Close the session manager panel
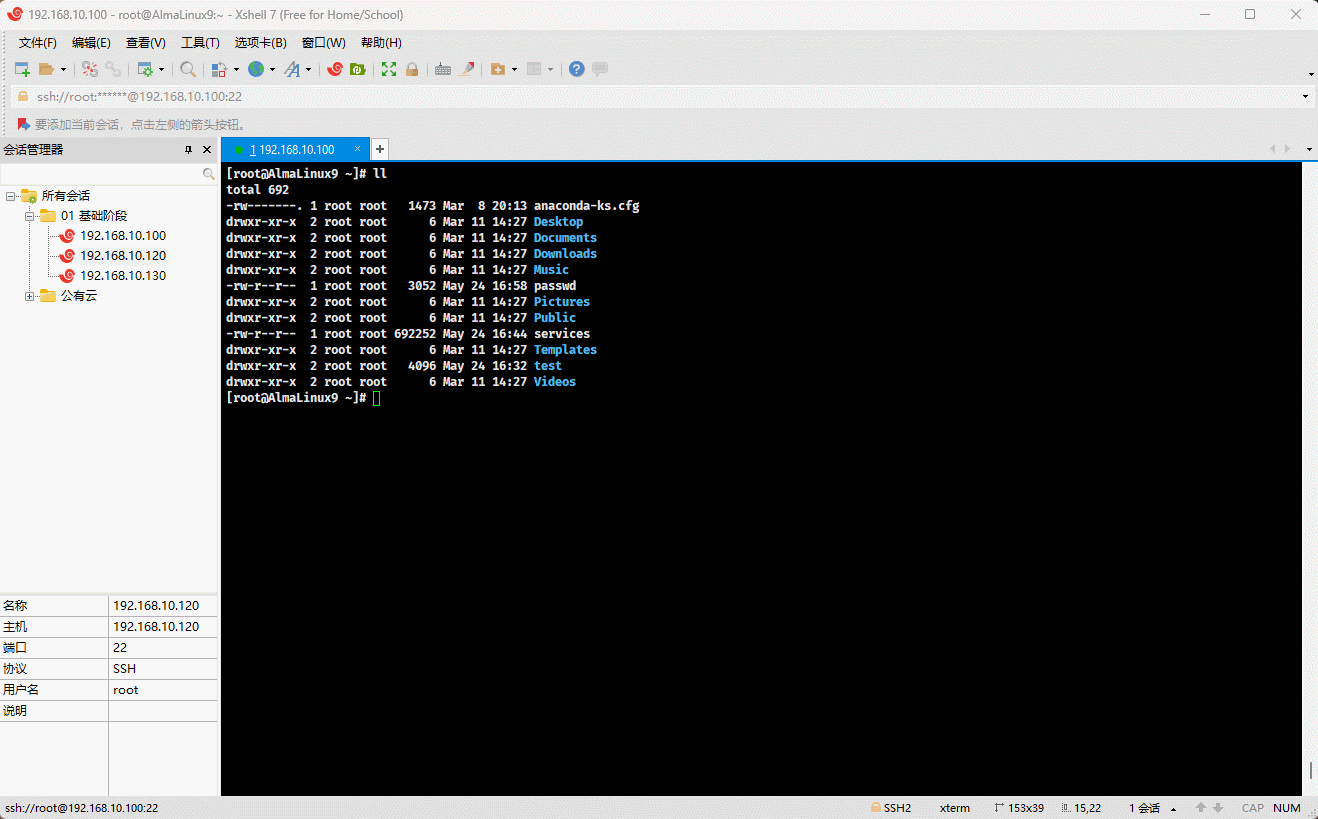The image size is (1318, 819). tap(207, 150)
